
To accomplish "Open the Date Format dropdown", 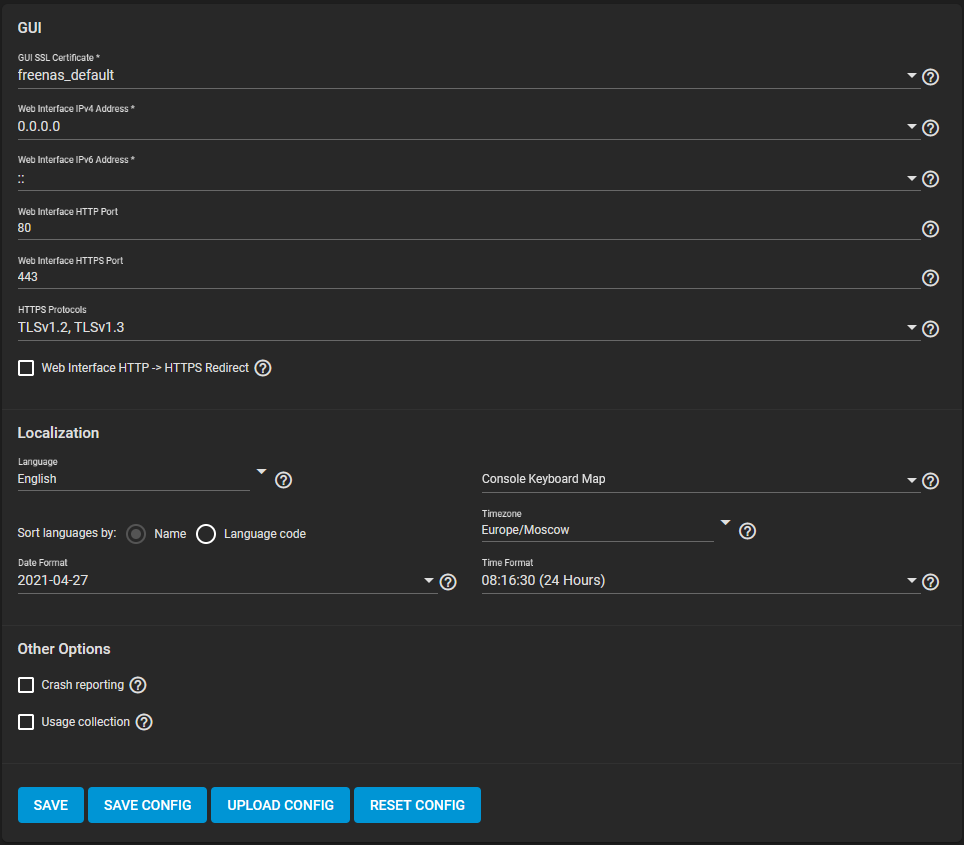I will point(429,581).
